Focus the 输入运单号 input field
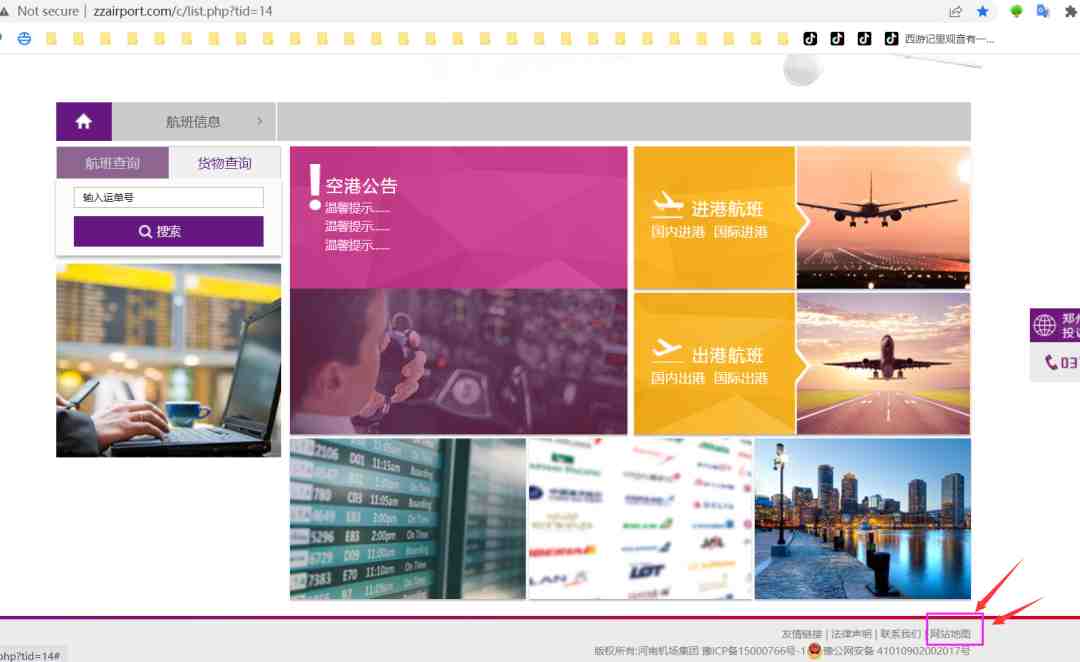Screen dimensions: 1080x662 point(169,198)
